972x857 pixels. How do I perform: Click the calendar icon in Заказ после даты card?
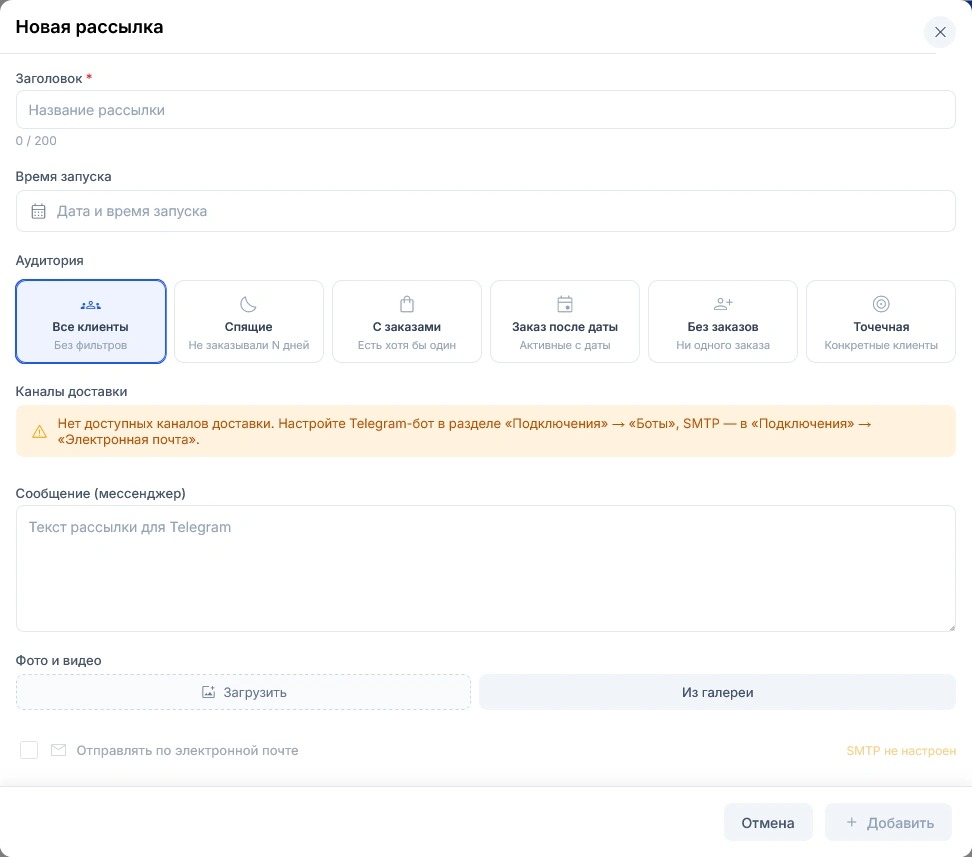(565, 304)
